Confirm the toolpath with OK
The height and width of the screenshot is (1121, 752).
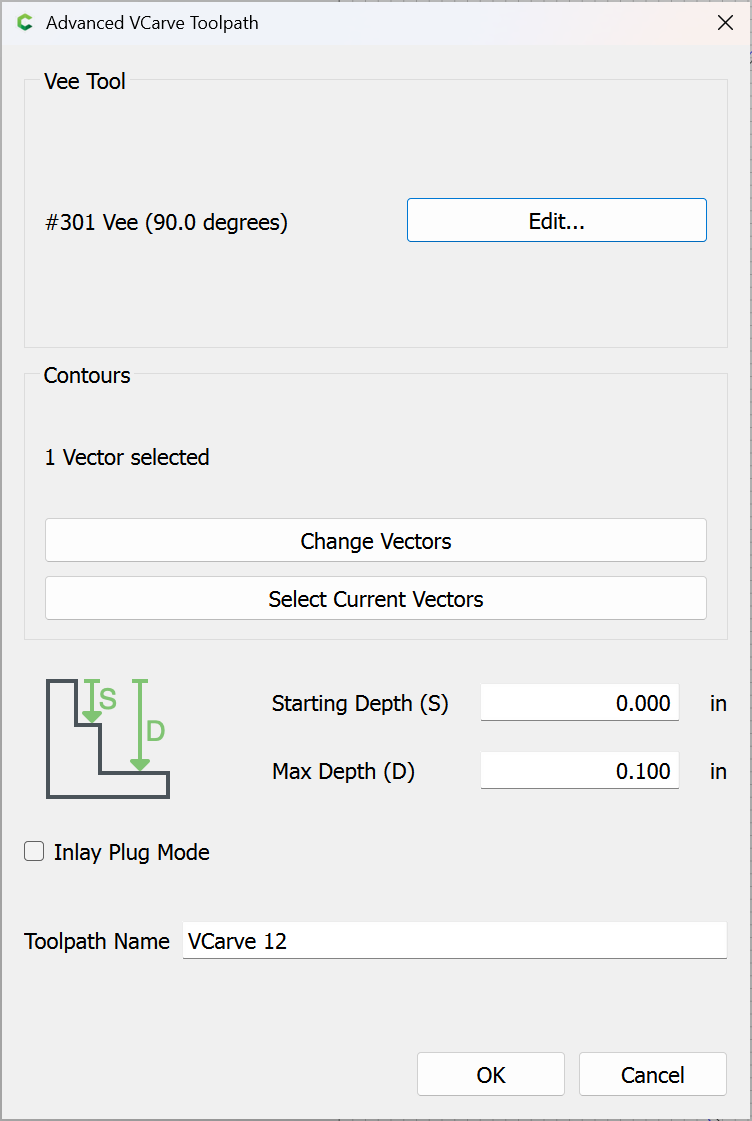coord(490,1075)
